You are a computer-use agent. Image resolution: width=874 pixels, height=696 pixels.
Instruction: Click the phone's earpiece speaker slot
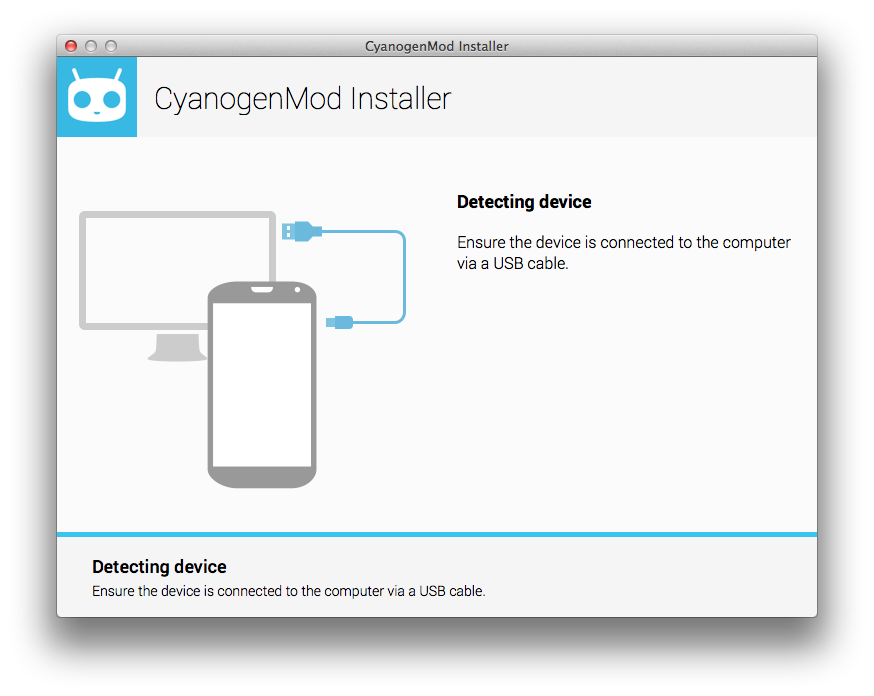point(262,290)
